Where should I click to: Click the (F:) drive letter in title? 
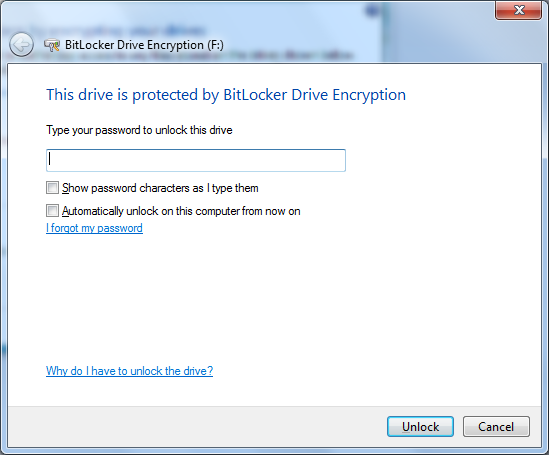(x=215, y=45)
